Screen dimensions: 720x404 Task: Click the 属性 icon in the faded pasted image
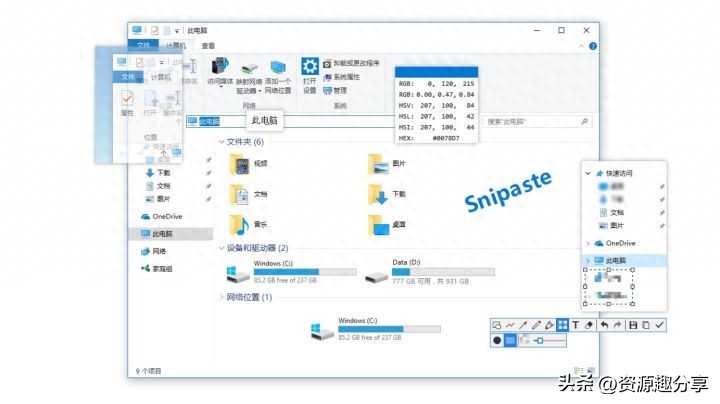127,103
